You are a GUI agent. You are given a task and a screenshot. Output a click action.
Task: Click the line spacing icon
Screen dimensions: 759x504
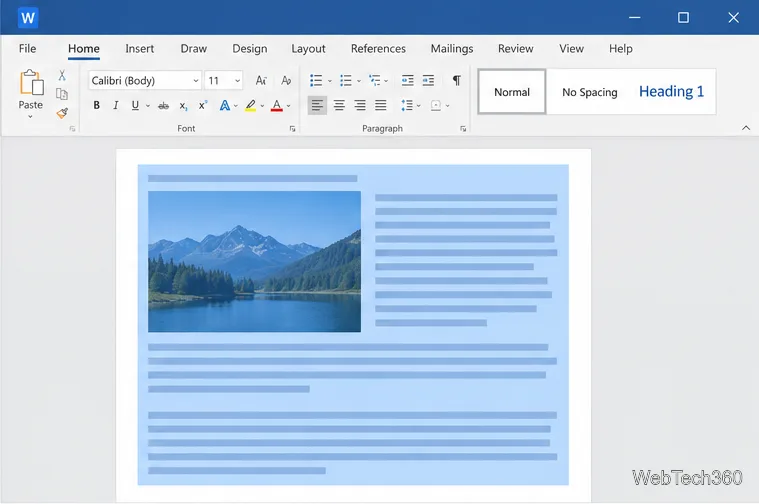407,105
